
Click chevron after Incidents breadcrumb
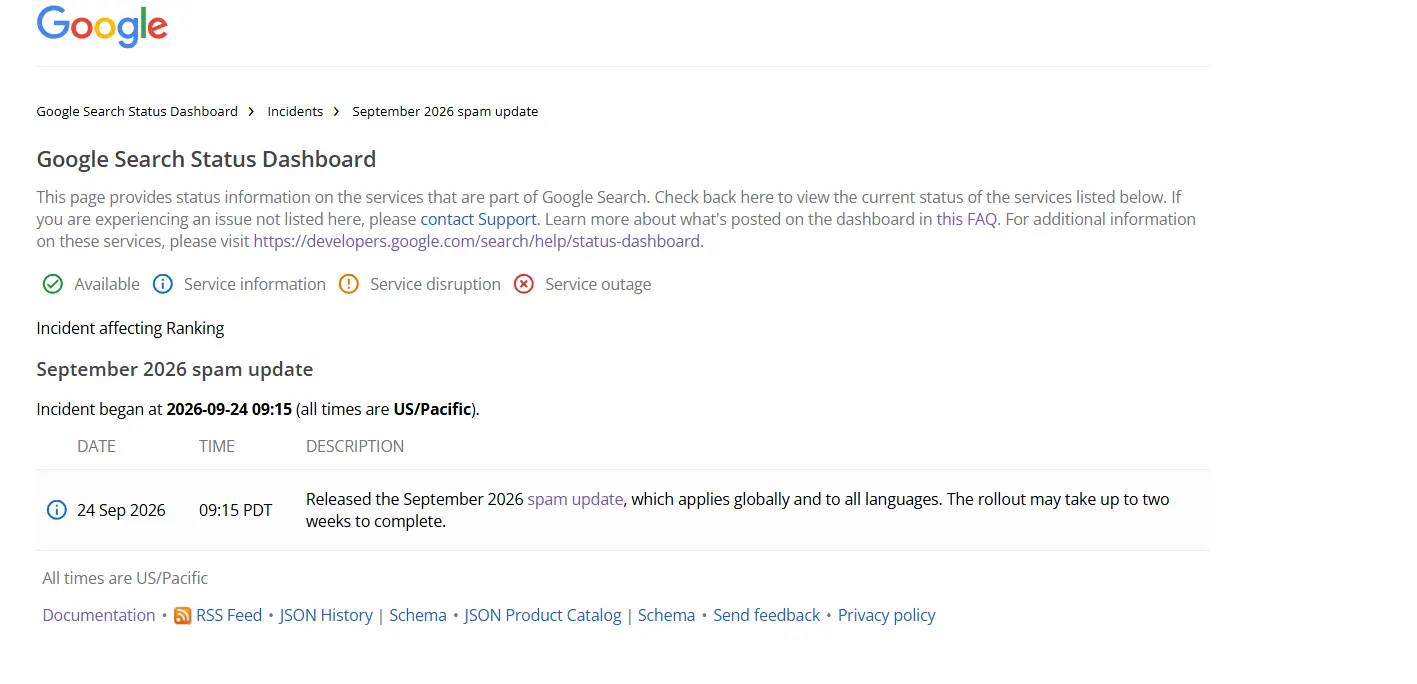pos(337,112)
